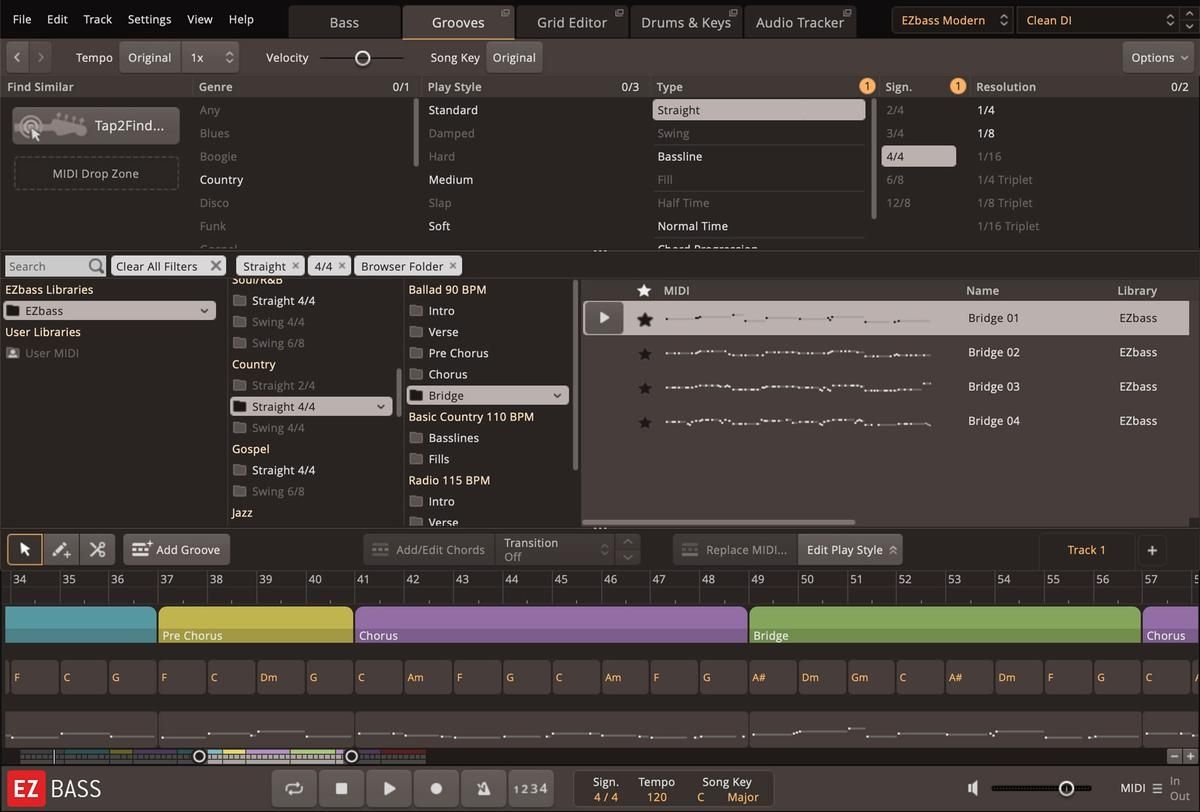
Task: Select the pencil draw tool
Action: pos(61,549)
